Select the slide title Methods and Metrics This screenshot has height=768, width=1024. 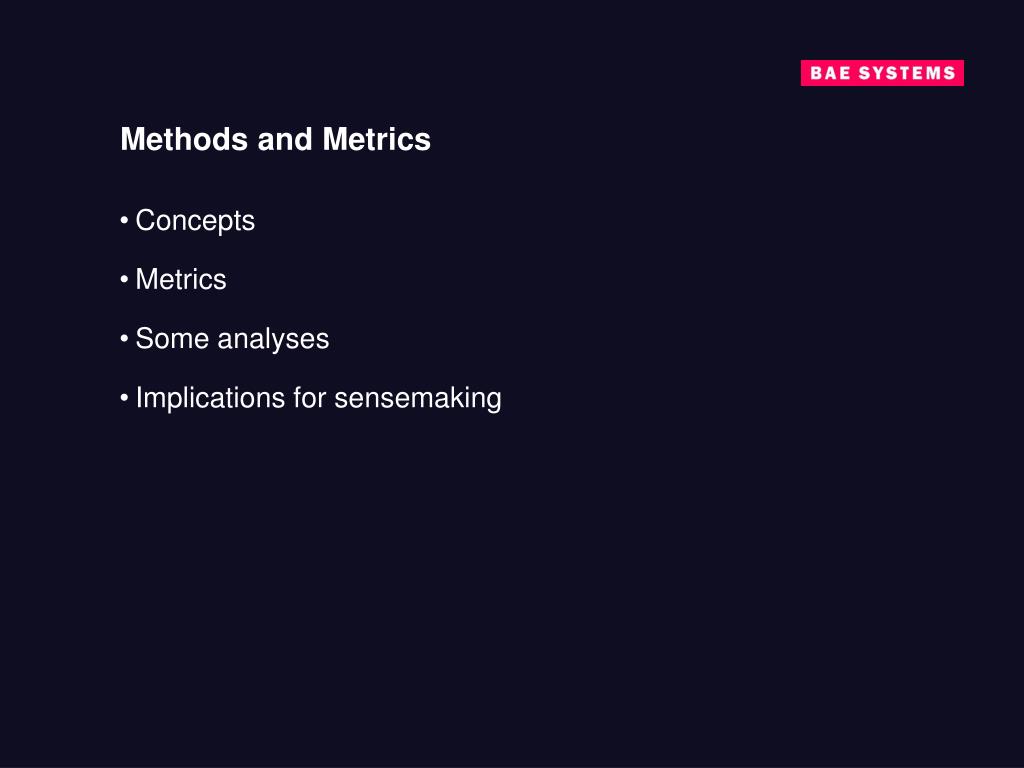[x=276, y=139]
